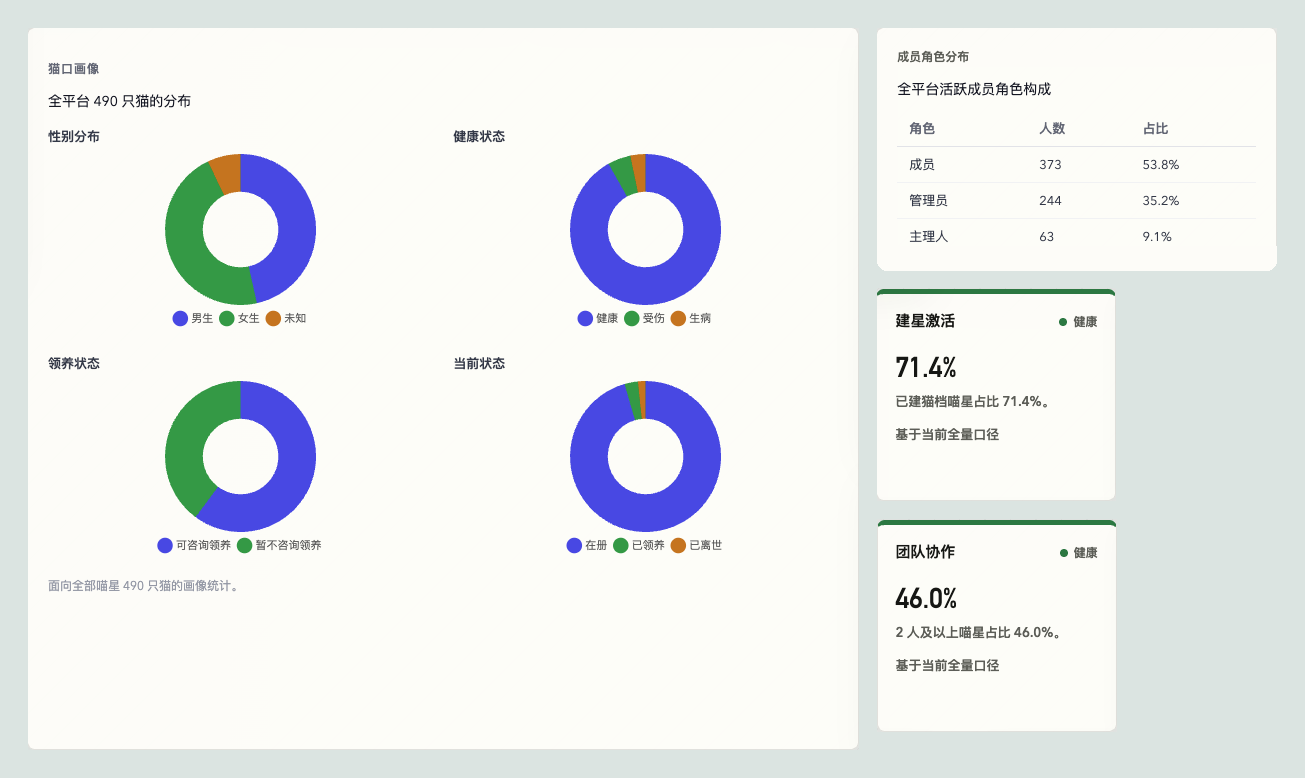1305x778 pixels.
Task: Toggle the 受伤 legend item
Action: tap(644, 318)
